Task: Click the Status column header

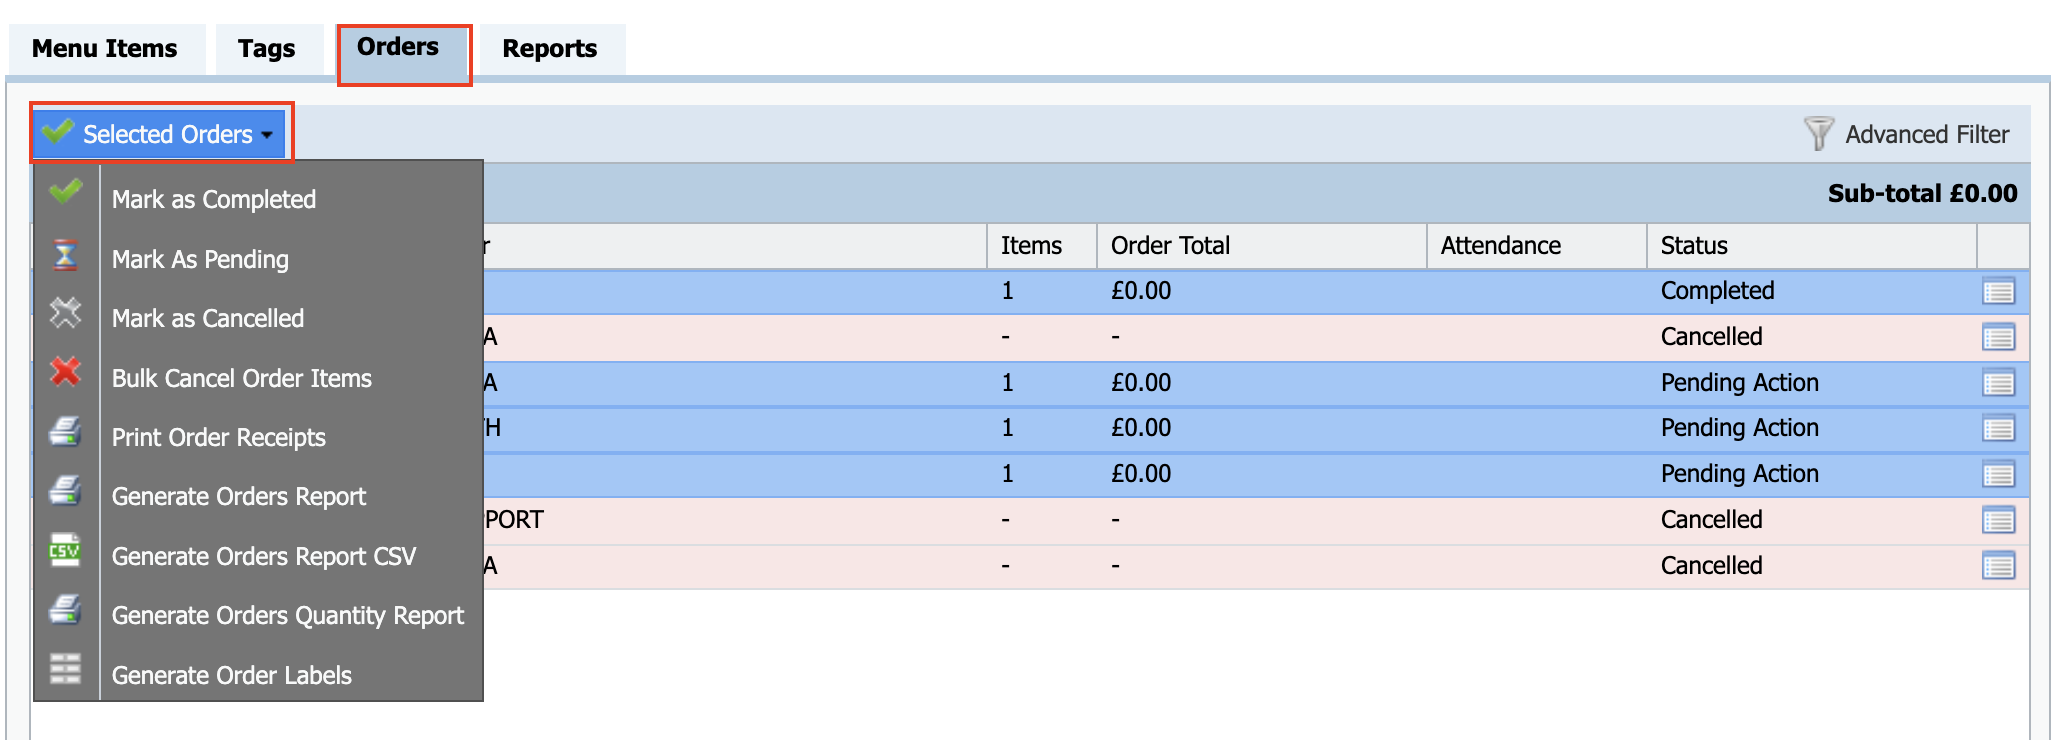Action: 1694,246
